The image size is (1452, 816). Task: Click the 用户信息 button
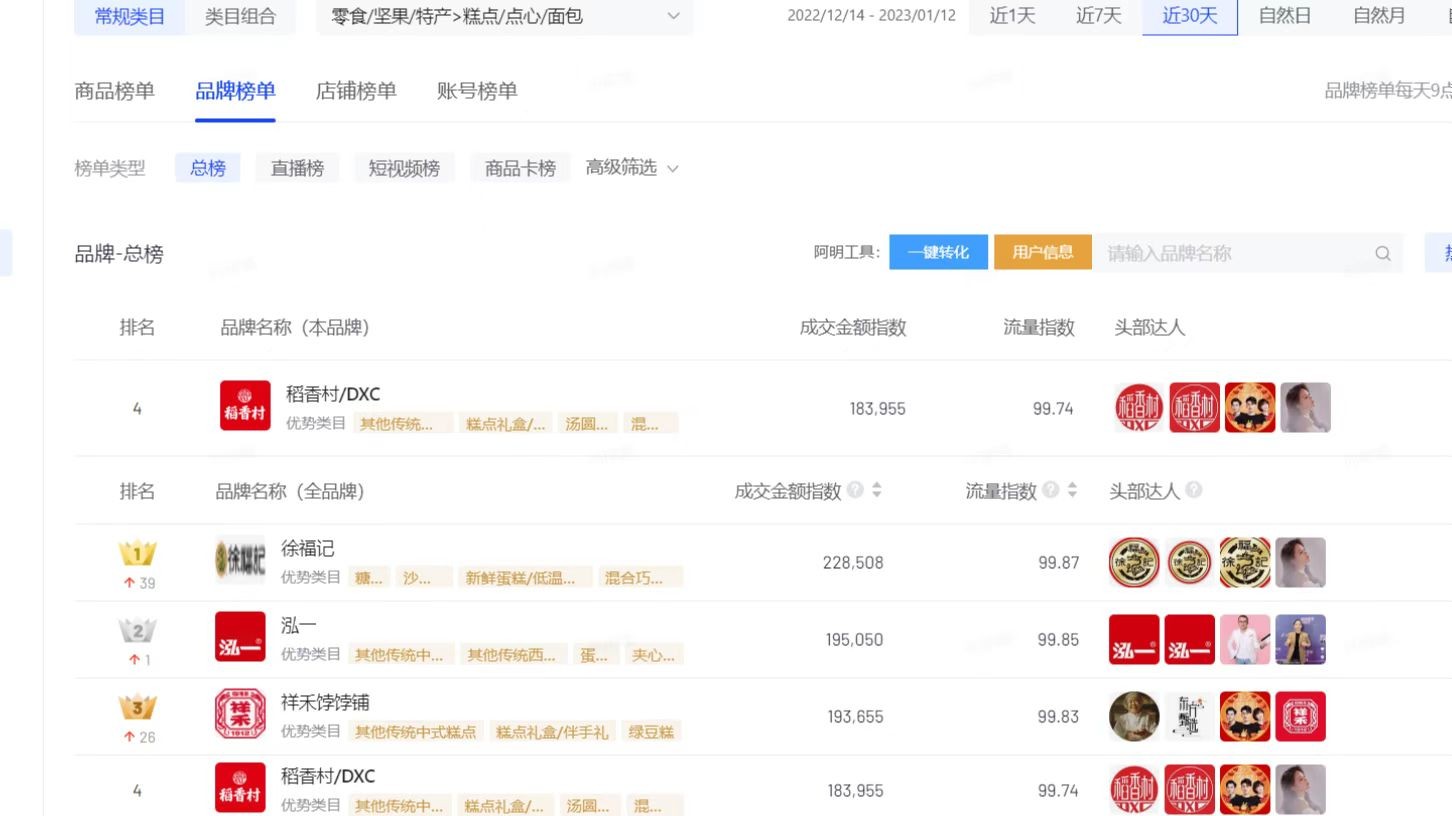[1042, 252]
